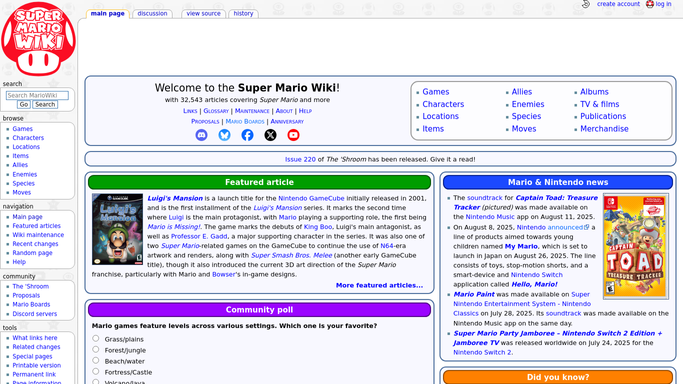Click the log in mushroom icon
This screenshot has width=683, height=384.
coord(650,4)
